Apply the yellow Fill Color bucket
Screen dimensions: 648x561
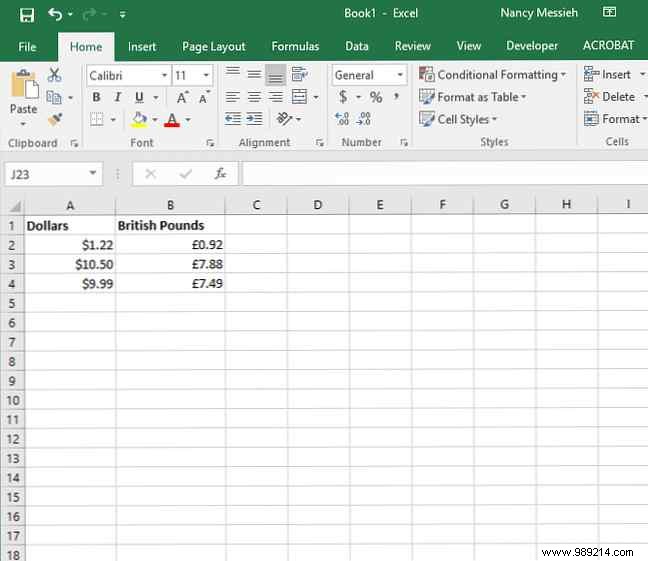click(139, 120)
